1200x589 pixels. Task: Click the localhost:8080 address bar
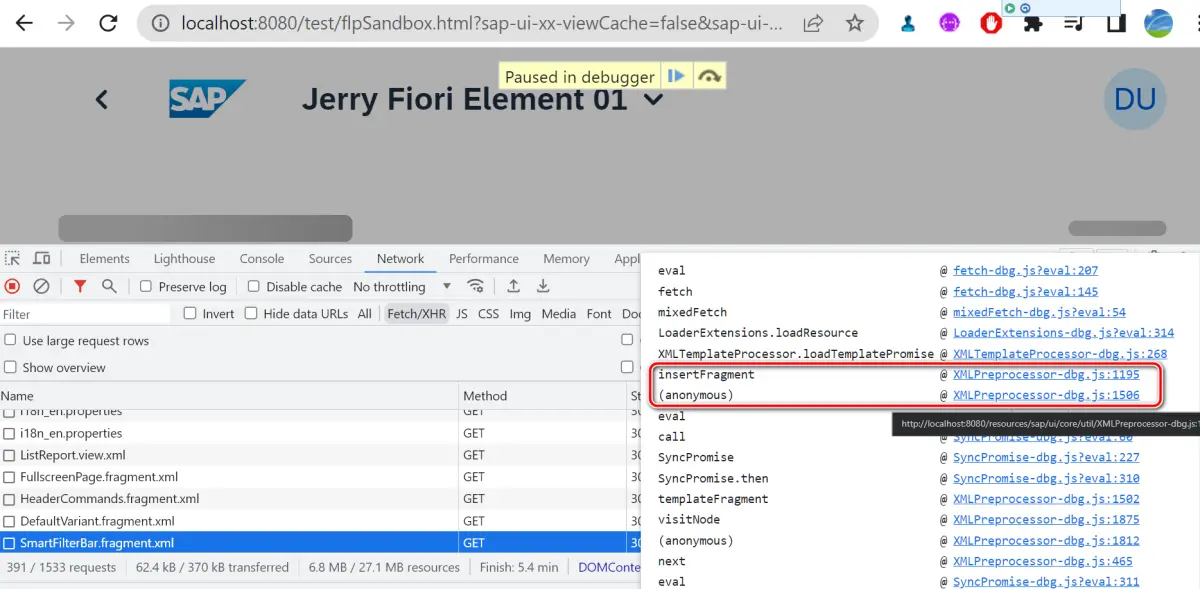tap(480, 22)
